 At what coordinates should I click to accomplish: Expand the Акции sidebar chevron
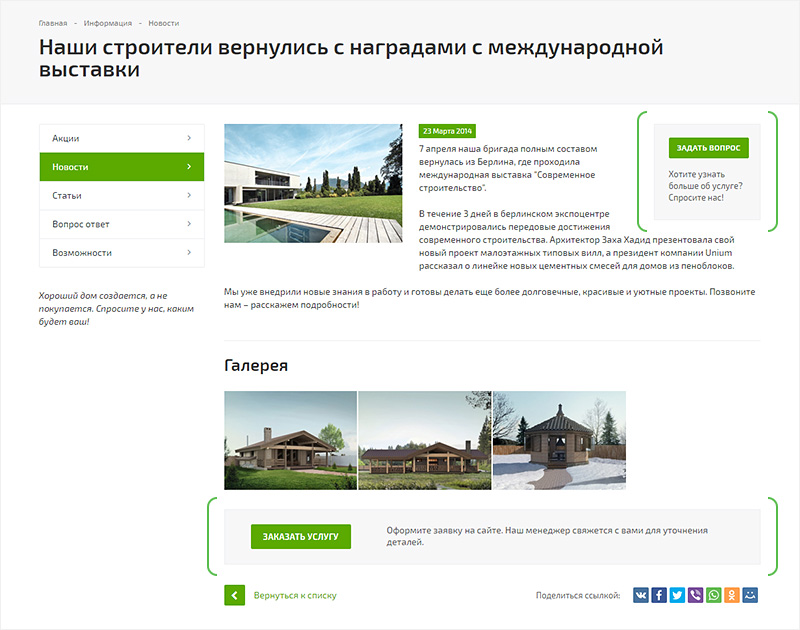pyautogui.click(x=188, y=138)
